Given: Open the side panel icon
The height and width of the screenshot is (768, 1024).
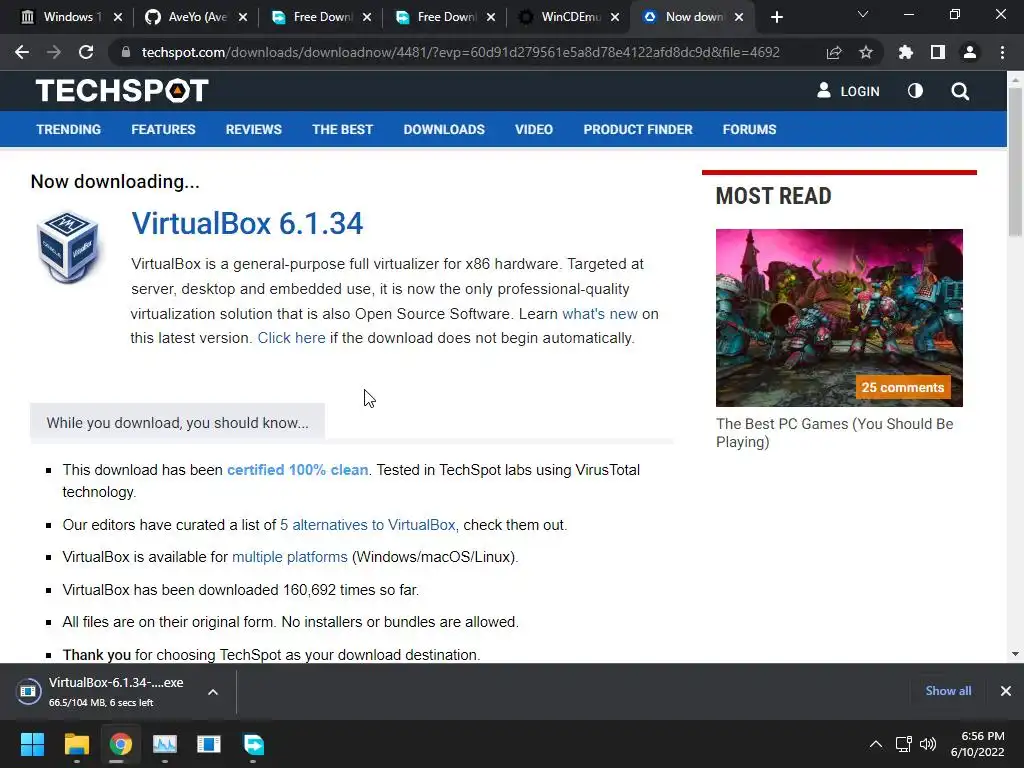Looking at the screenshot, I should coord(938,52).
